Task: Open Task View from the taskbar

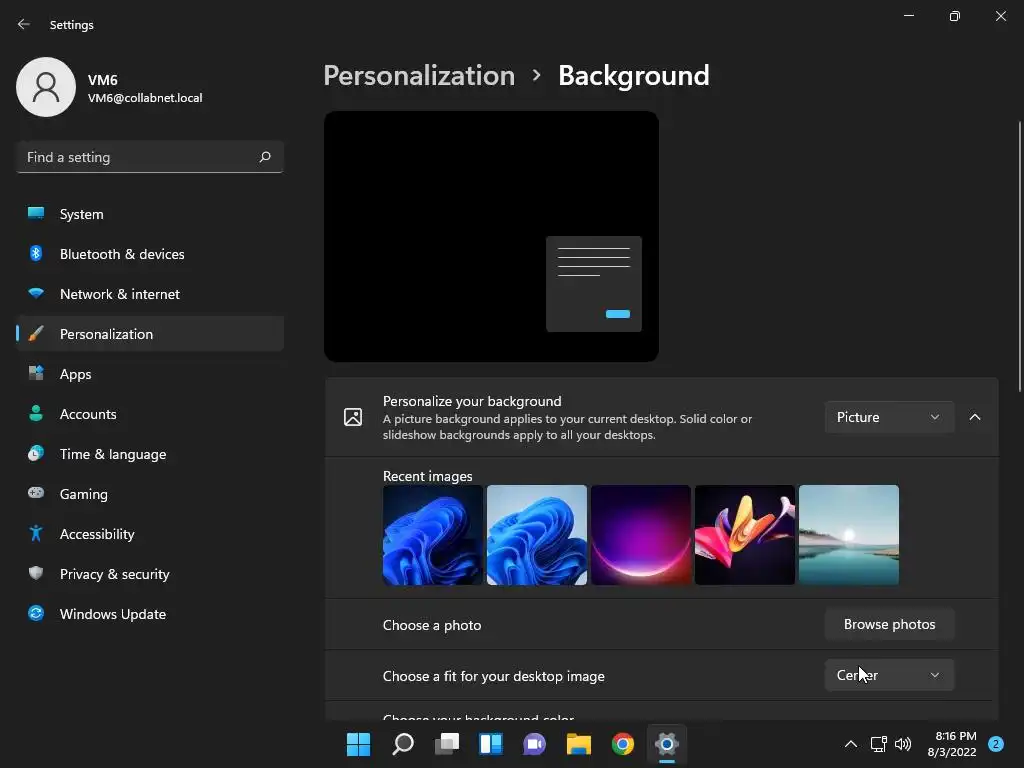Action: pyautogui.click(x=447, y=744)
